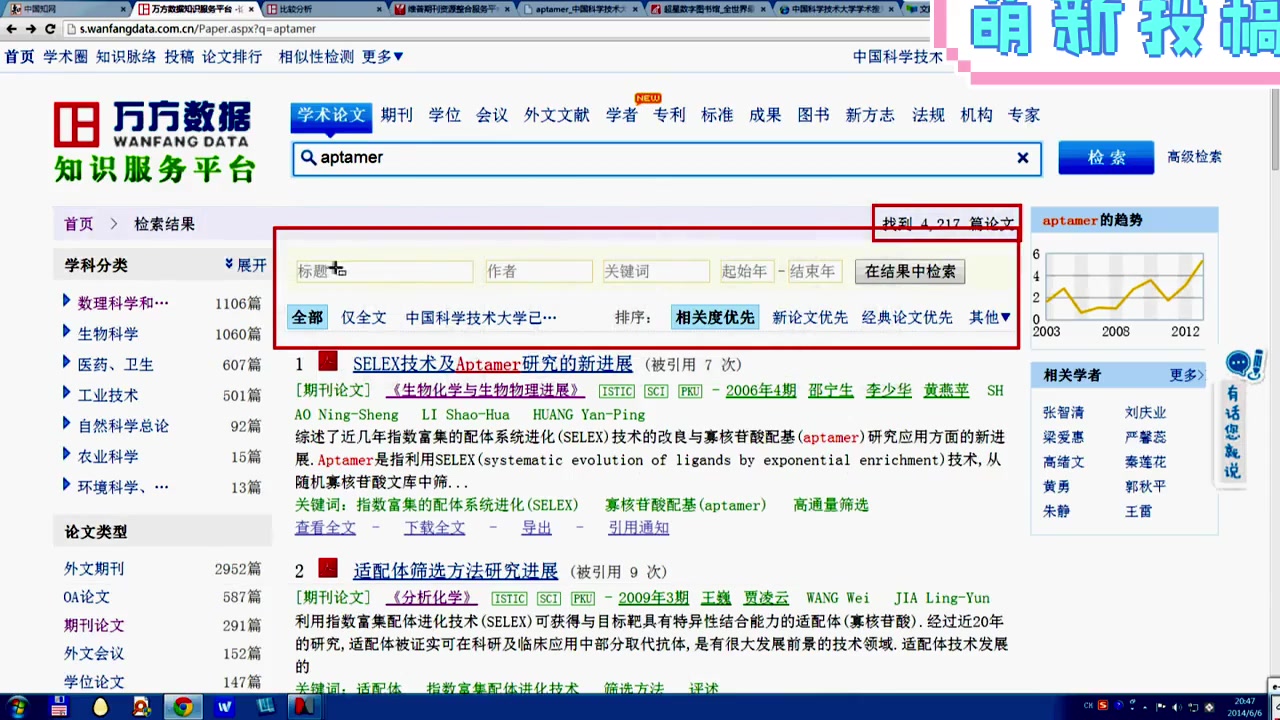Switch to the 专利 search tab

point(670,115)
